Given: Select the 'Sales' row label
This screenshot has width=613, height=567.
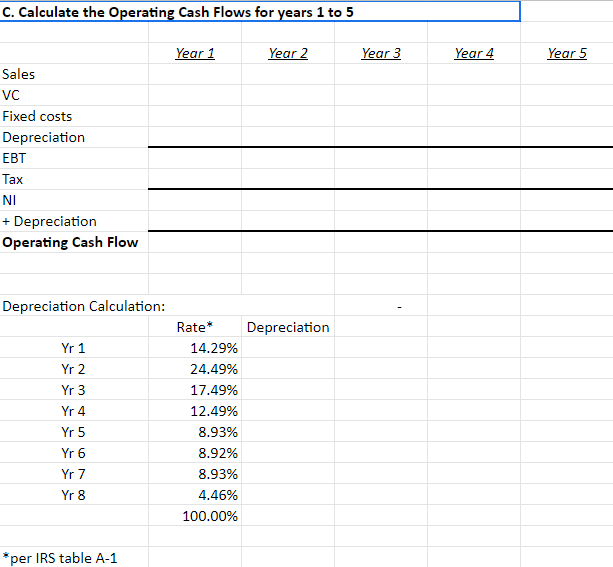Looking at the screenshot, I should tap(18, 74).
